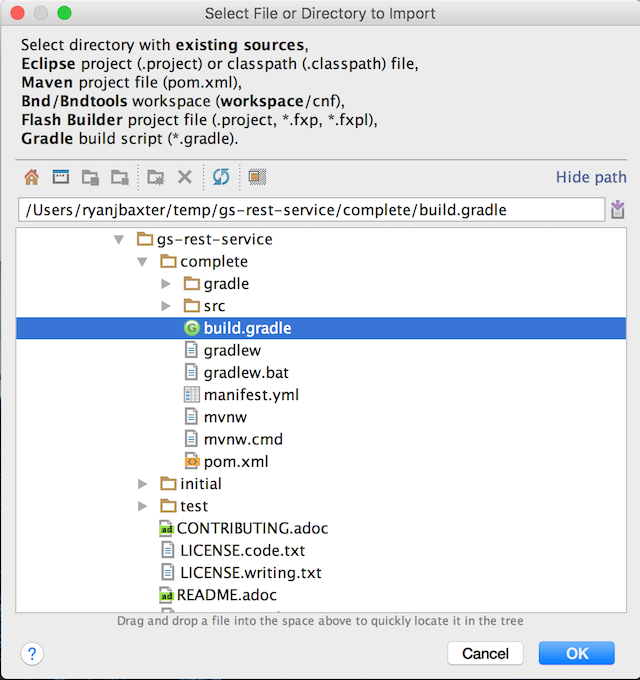Create a new folder via toolbar icon
640x680 pixels.
[x=156, y=177]
